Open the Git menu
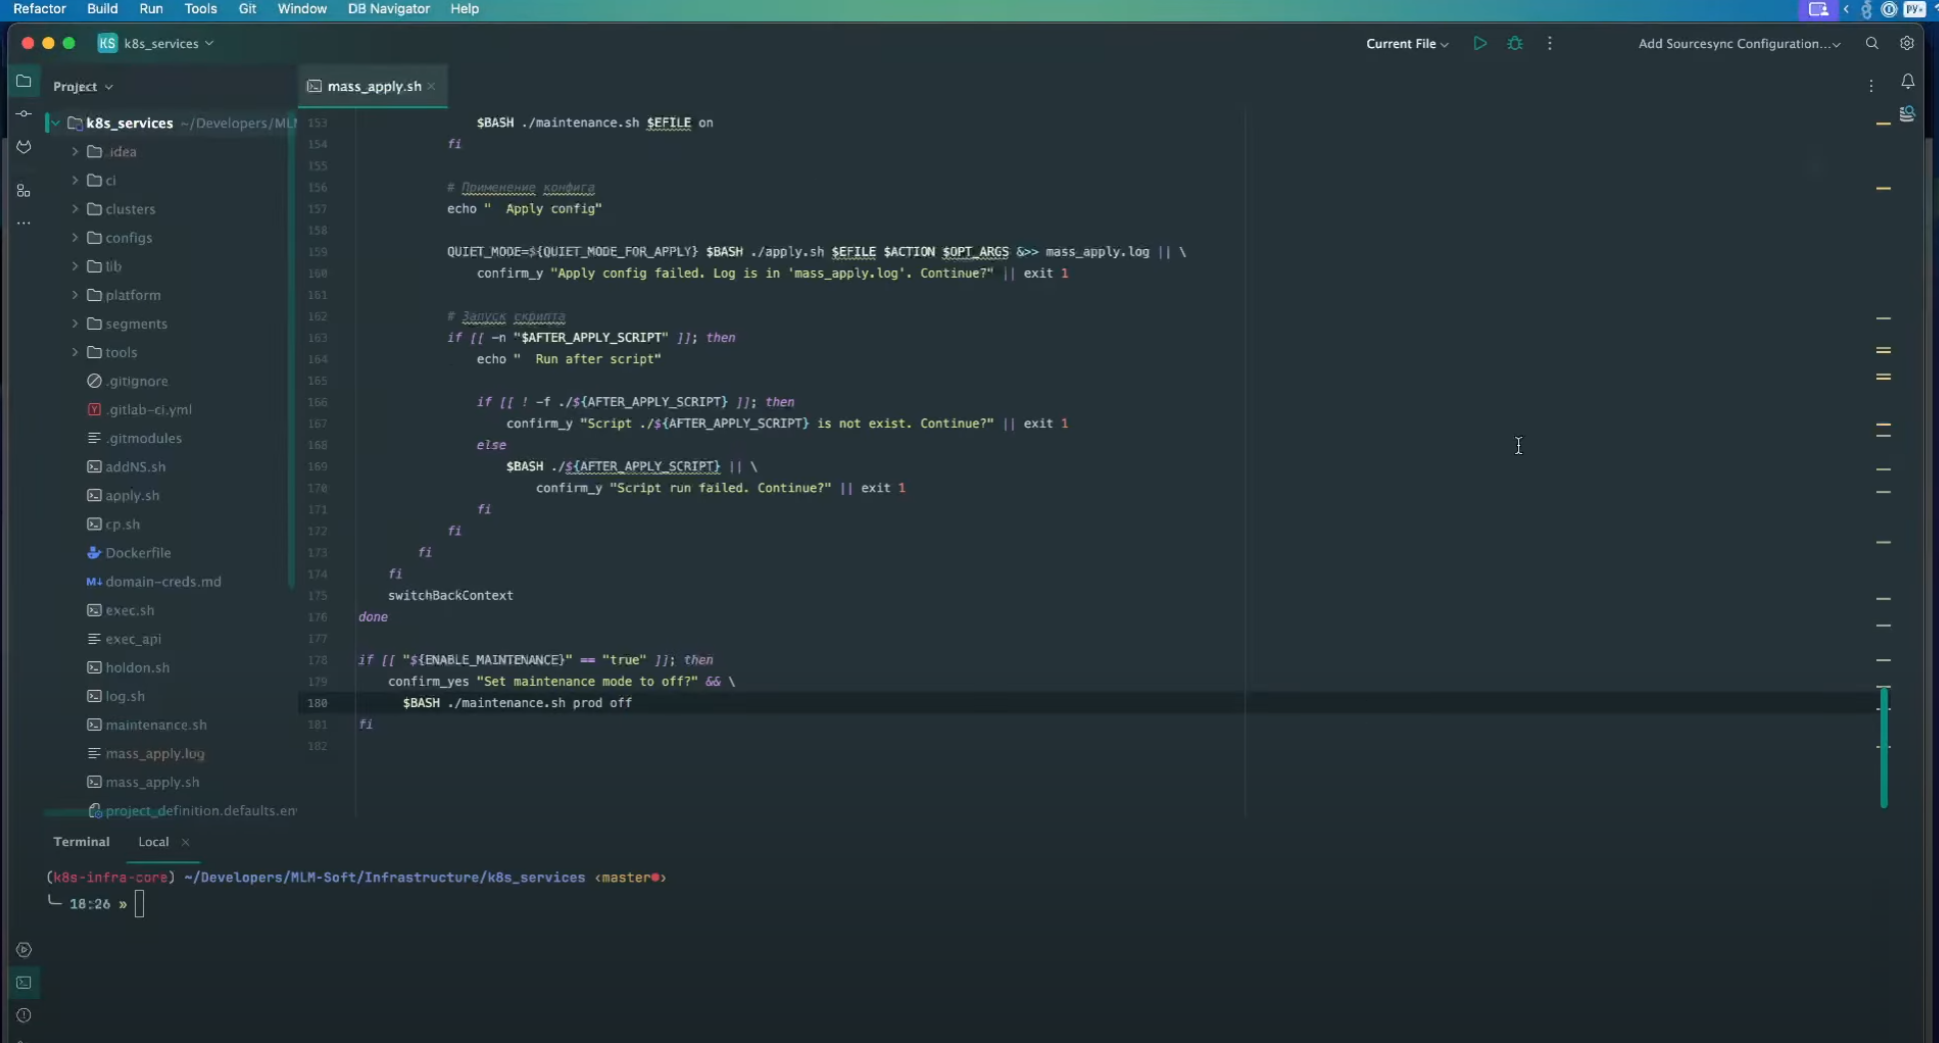 coord(247,9)
